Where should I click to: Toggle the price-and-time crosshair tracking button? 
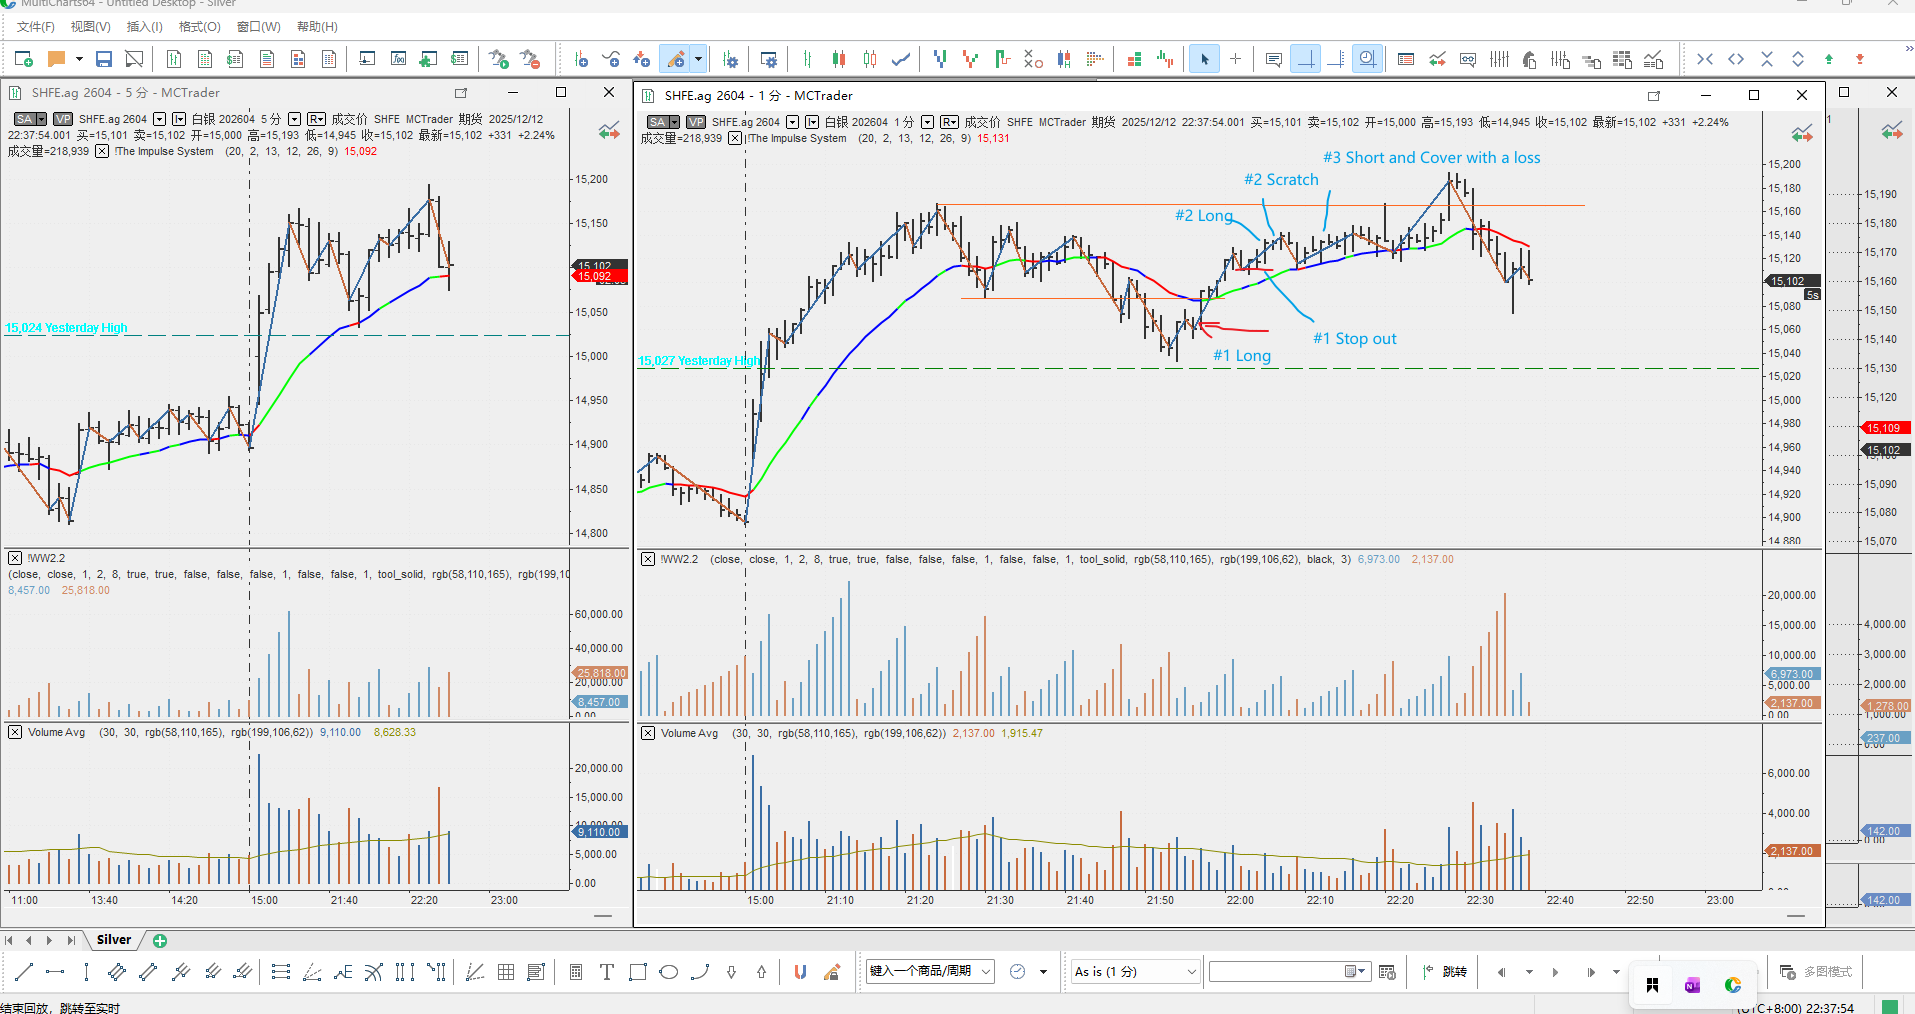(x=1305, y=59)
